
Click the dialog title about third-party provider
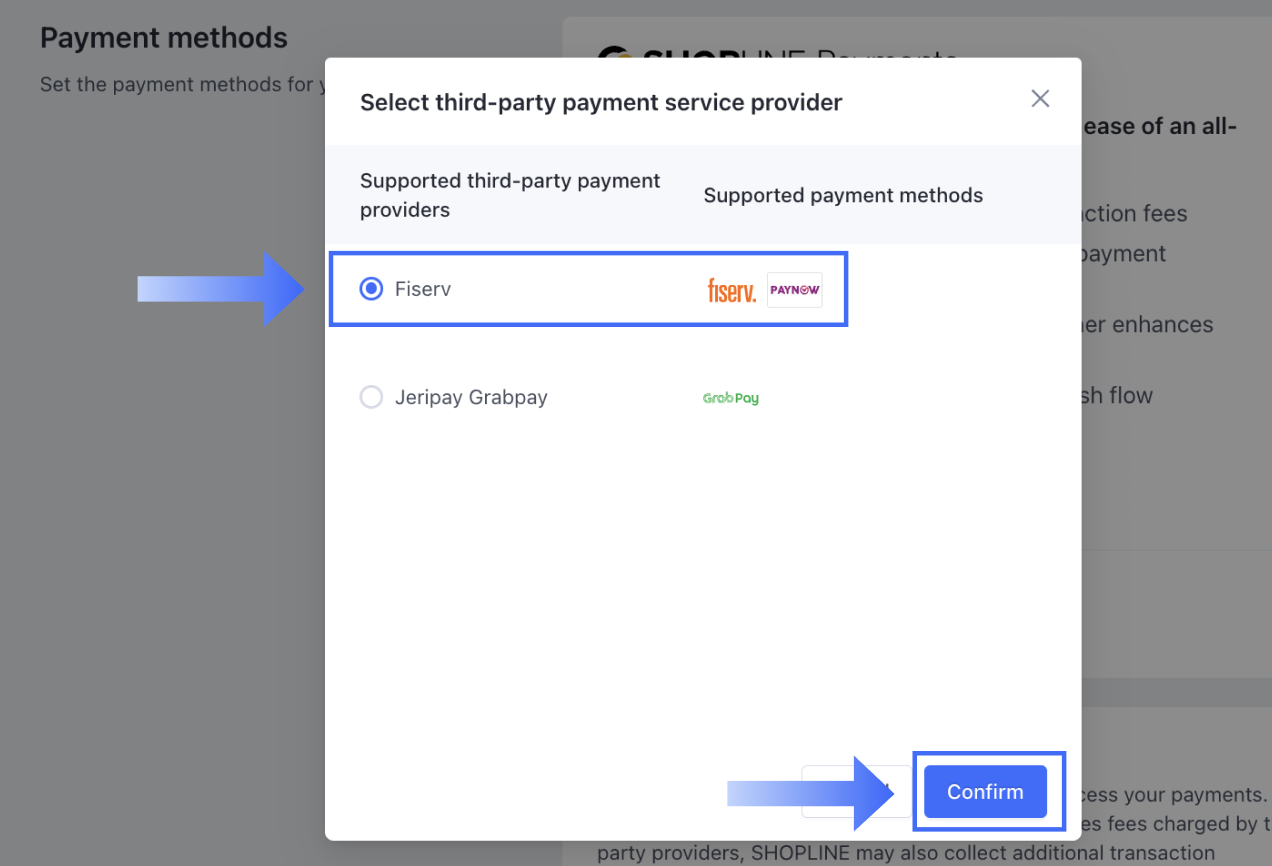click(601, 102)
